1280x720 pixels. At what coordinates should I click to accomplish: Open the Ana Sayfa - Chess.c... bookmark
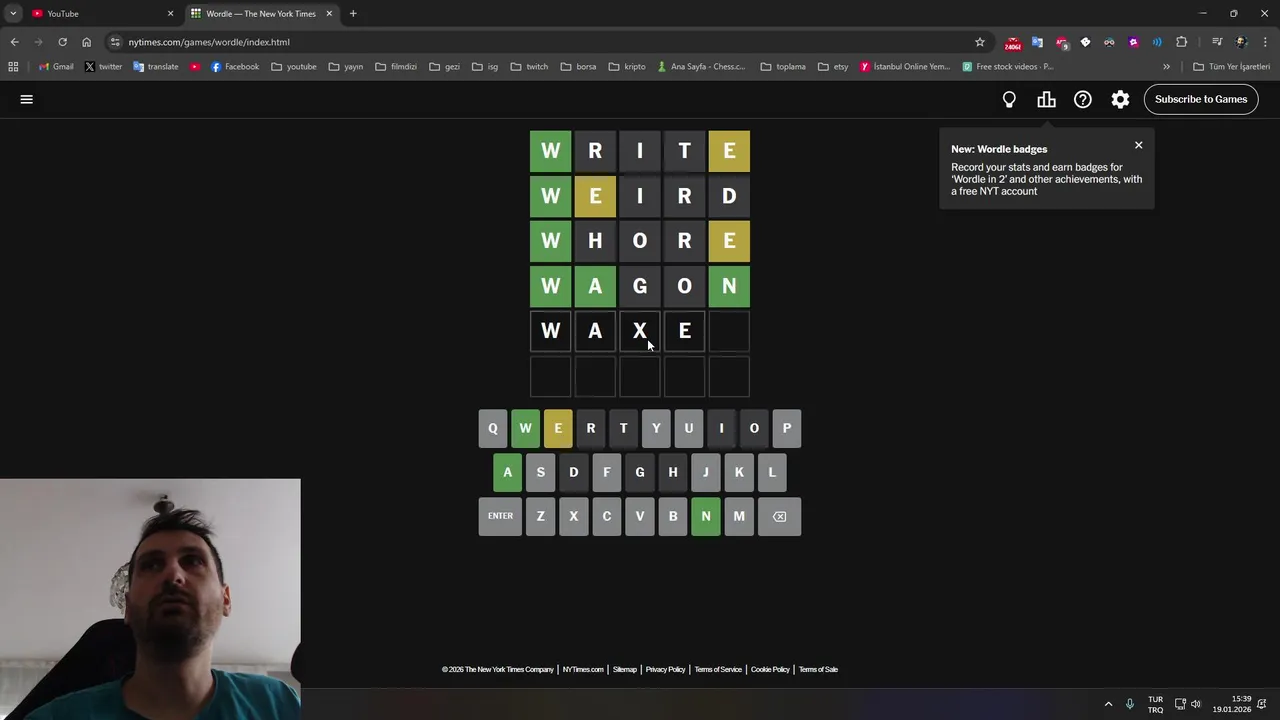701,67
